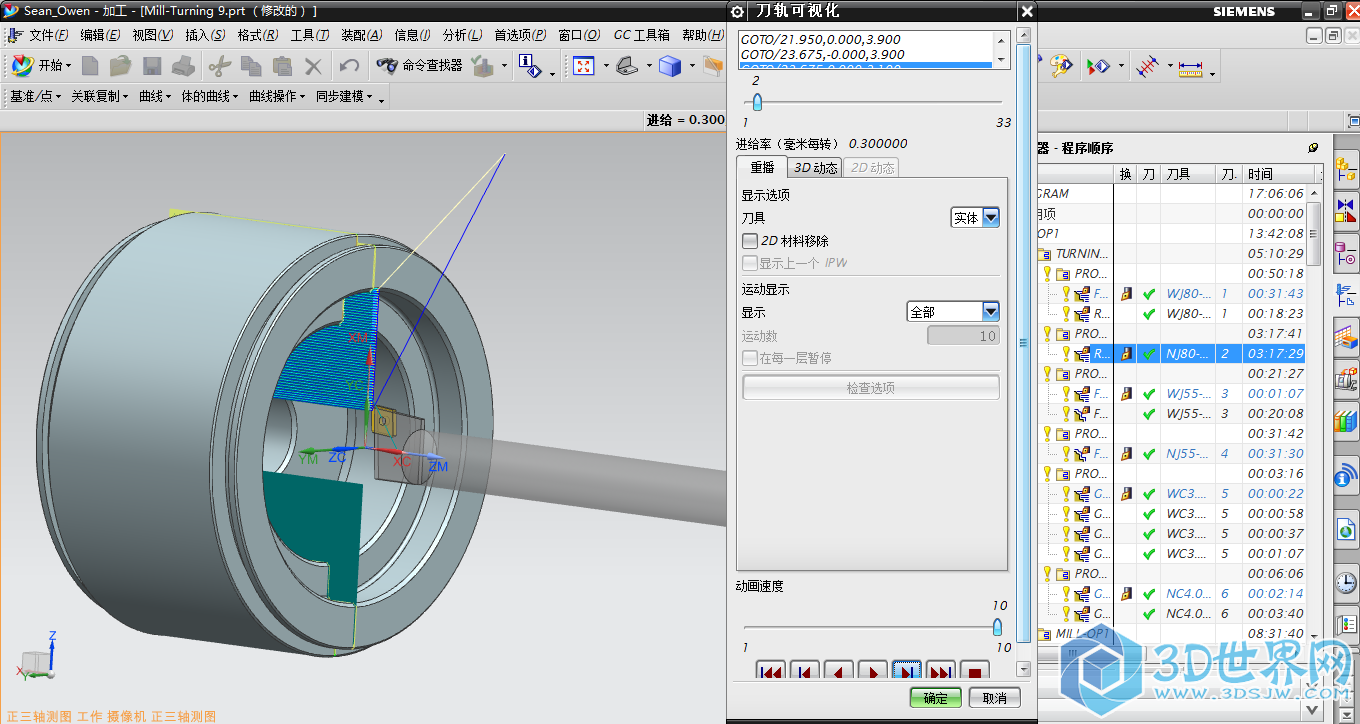1360x724 pixels.
Task: Click the Paste clipboard icon
Action: (x=282, y=66)
